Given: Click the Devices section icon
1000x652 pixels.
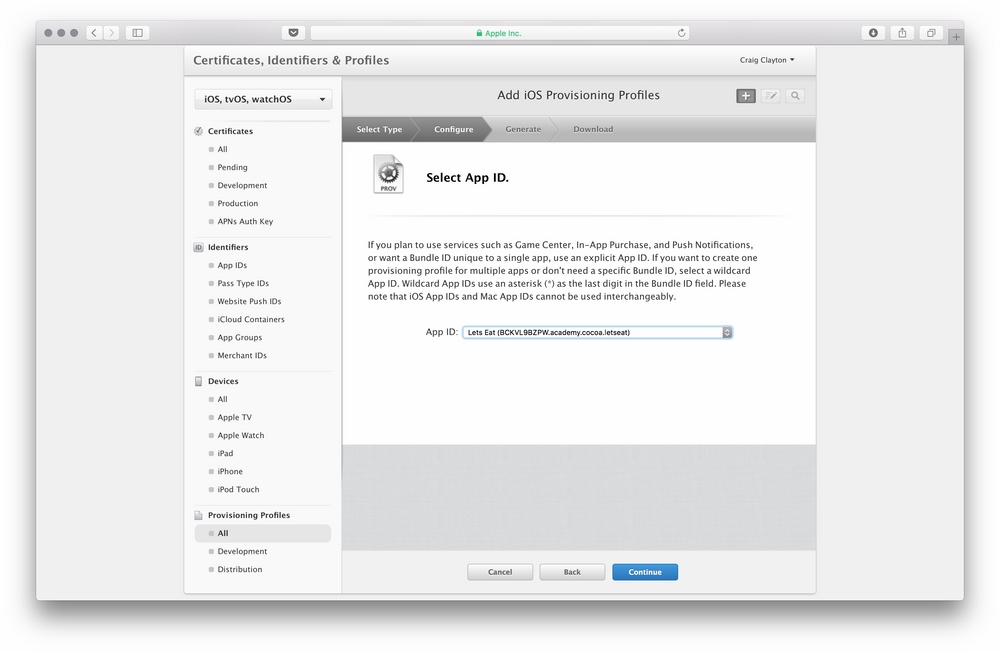Looking at the screenshot, I should click(x=198, y=381).
